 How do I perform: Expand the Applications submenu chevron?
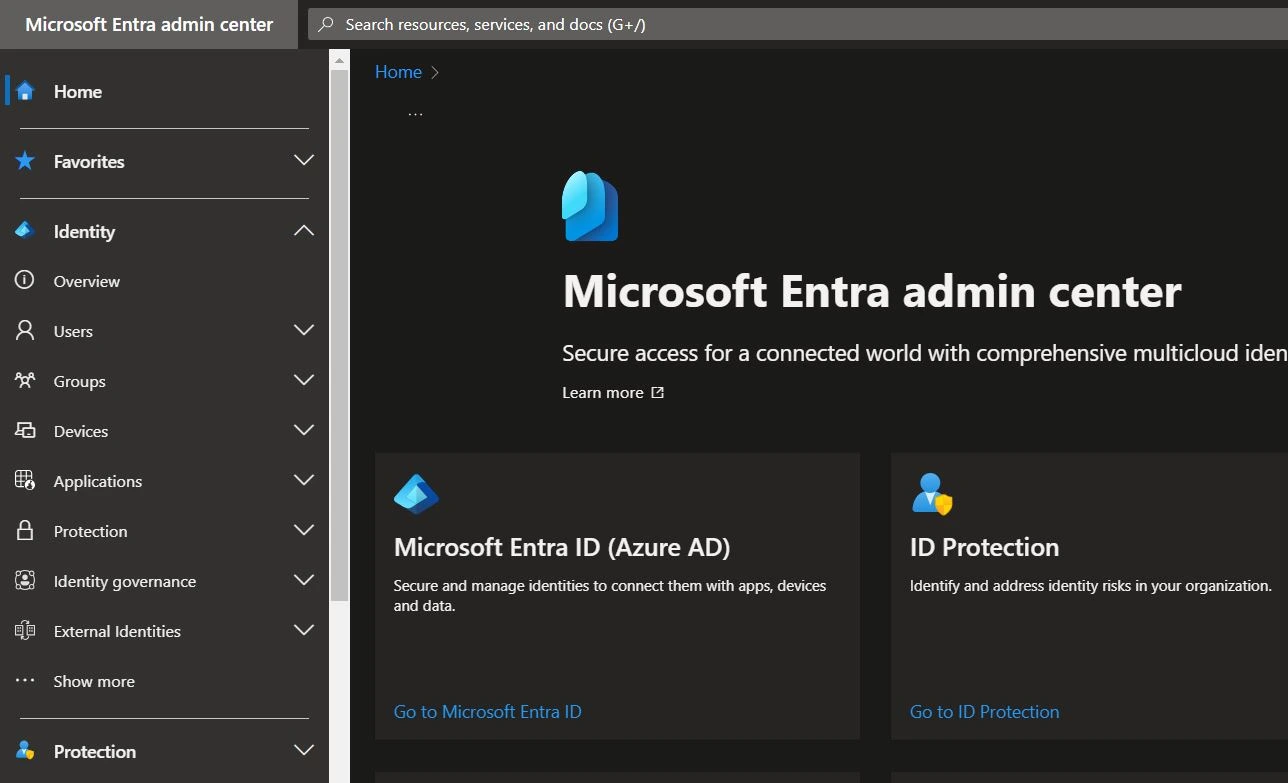click(304, 480)
